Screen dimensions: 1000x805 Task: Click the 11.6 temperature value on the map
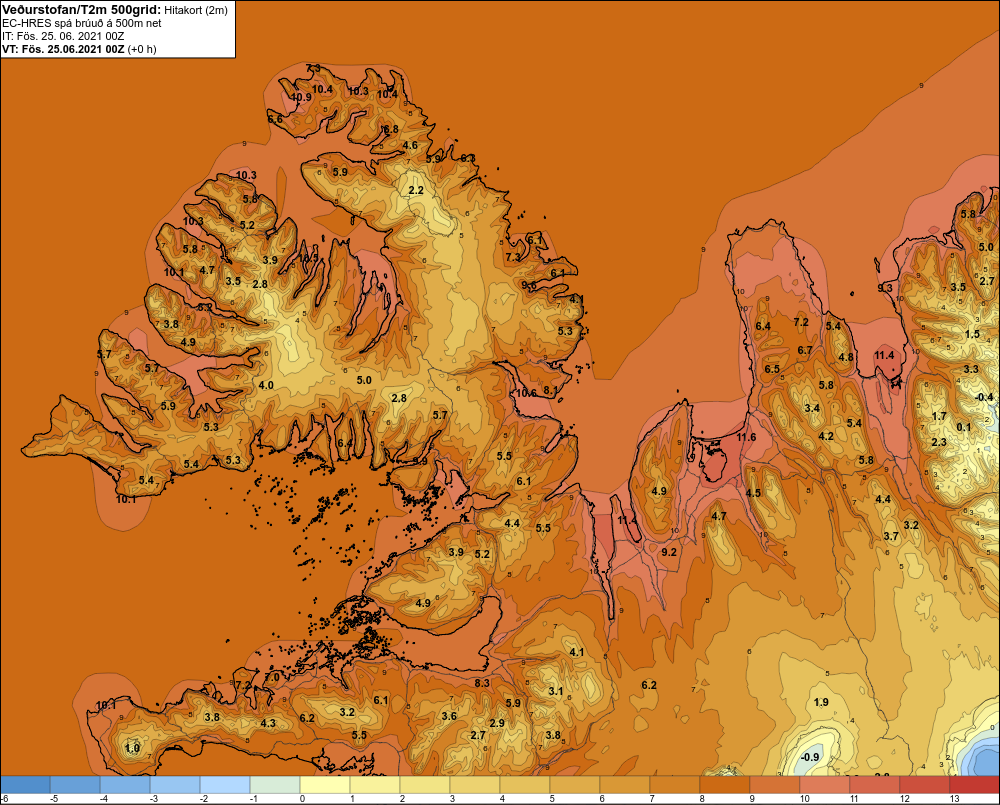[746, 438]
